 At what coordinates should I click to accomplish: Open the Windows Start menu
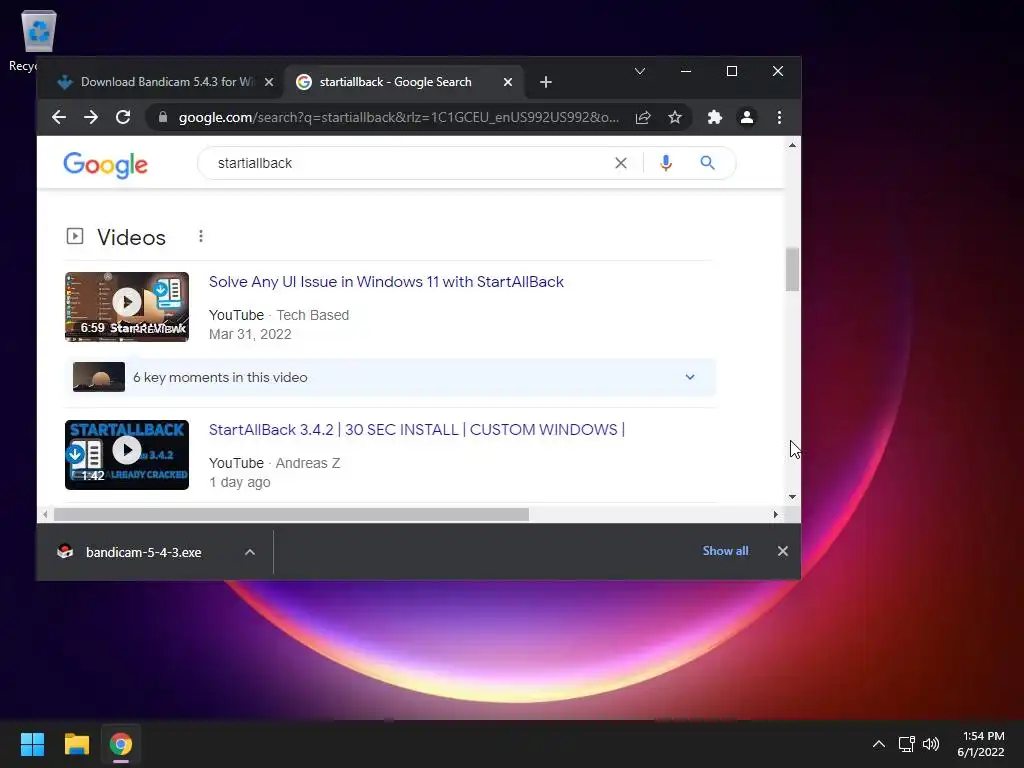pos(32,744)
